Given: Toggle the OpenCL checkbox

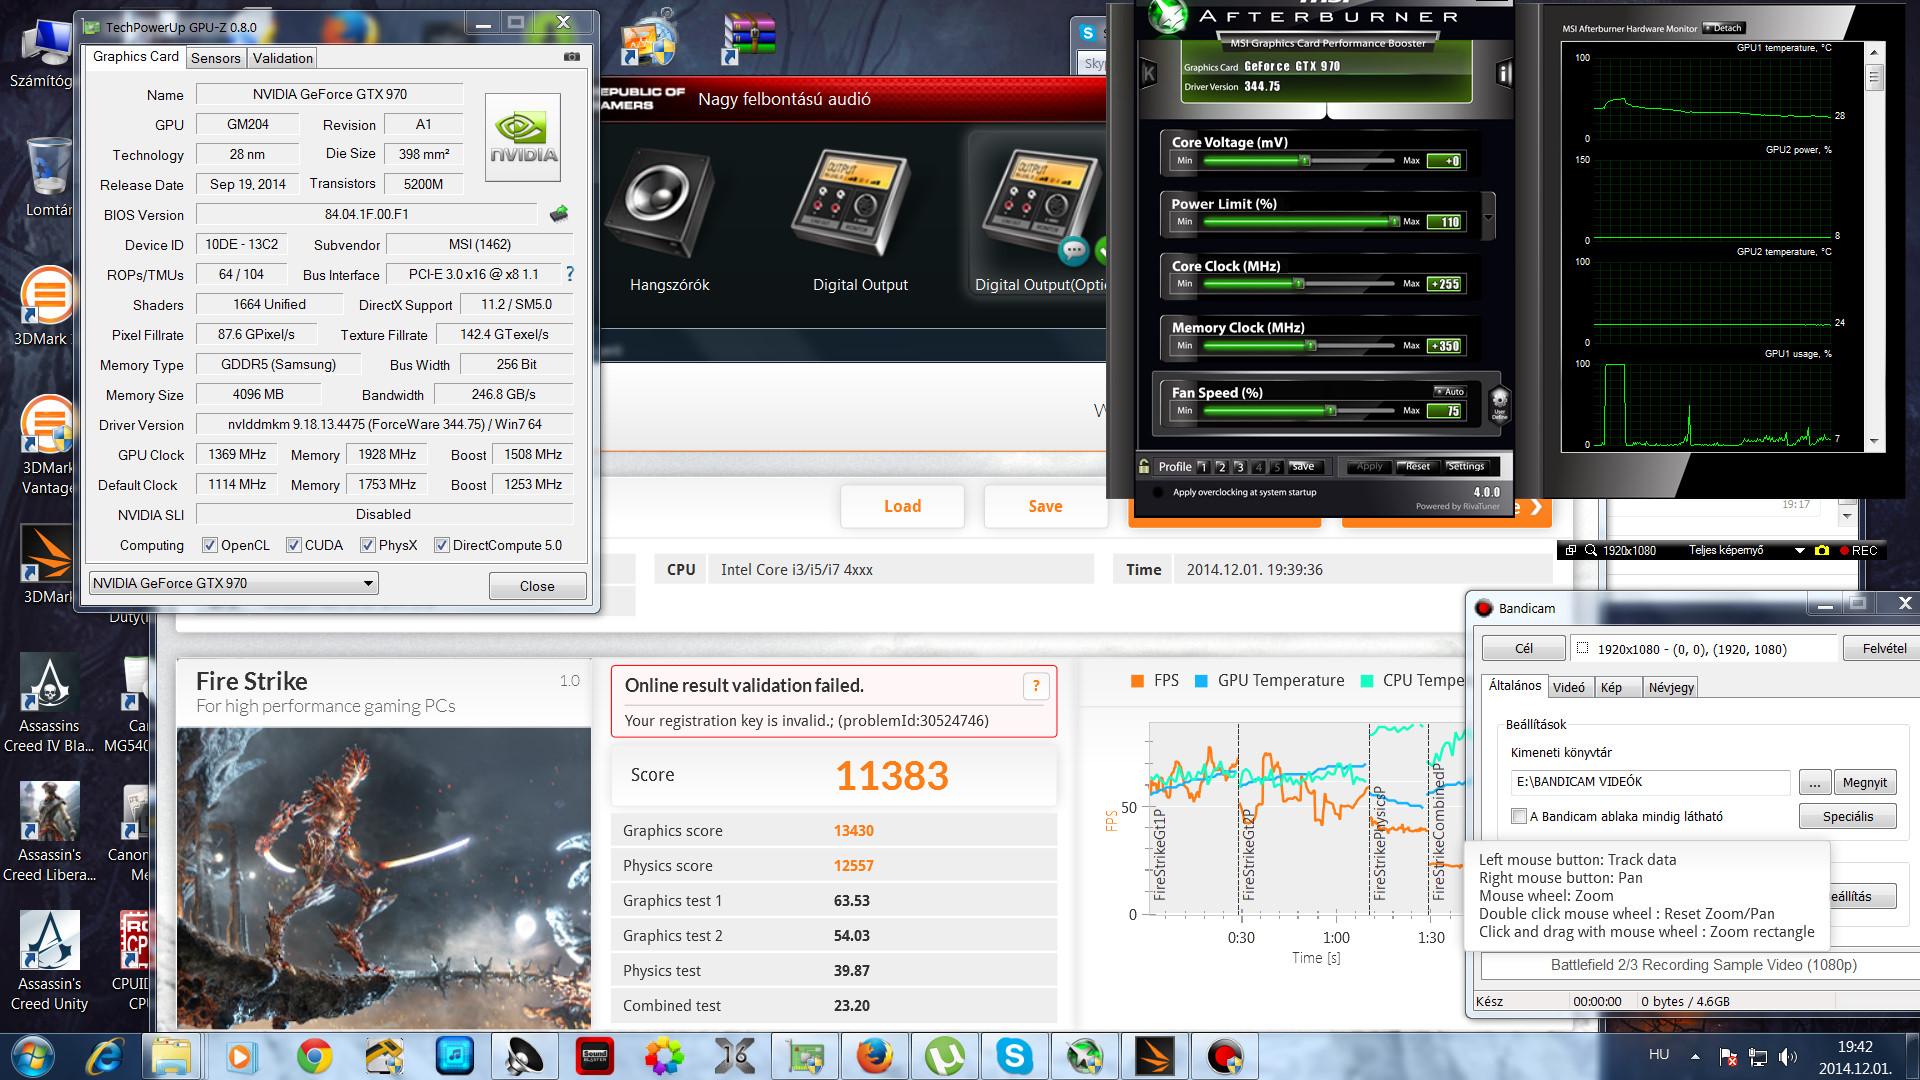Looking at the screenshot, I should 210,545.
